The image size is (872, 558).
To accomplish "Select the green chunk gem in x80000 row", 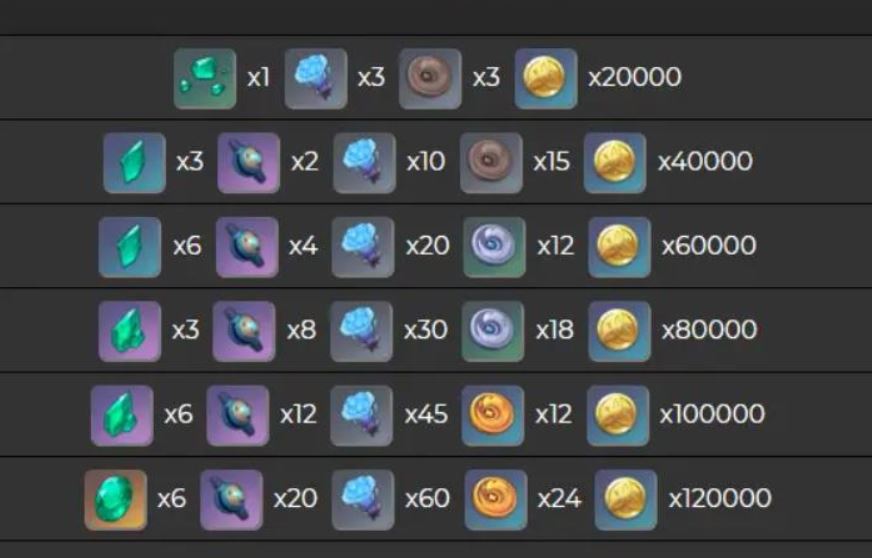I will 130,332.
